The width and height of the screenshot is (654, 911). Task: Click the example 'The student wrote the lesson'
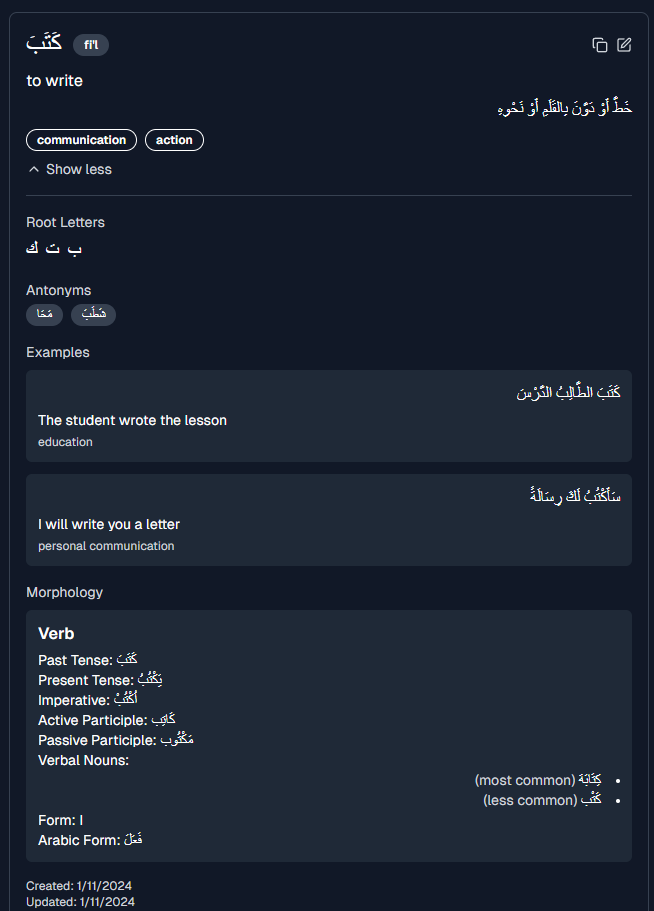[132, 420]
